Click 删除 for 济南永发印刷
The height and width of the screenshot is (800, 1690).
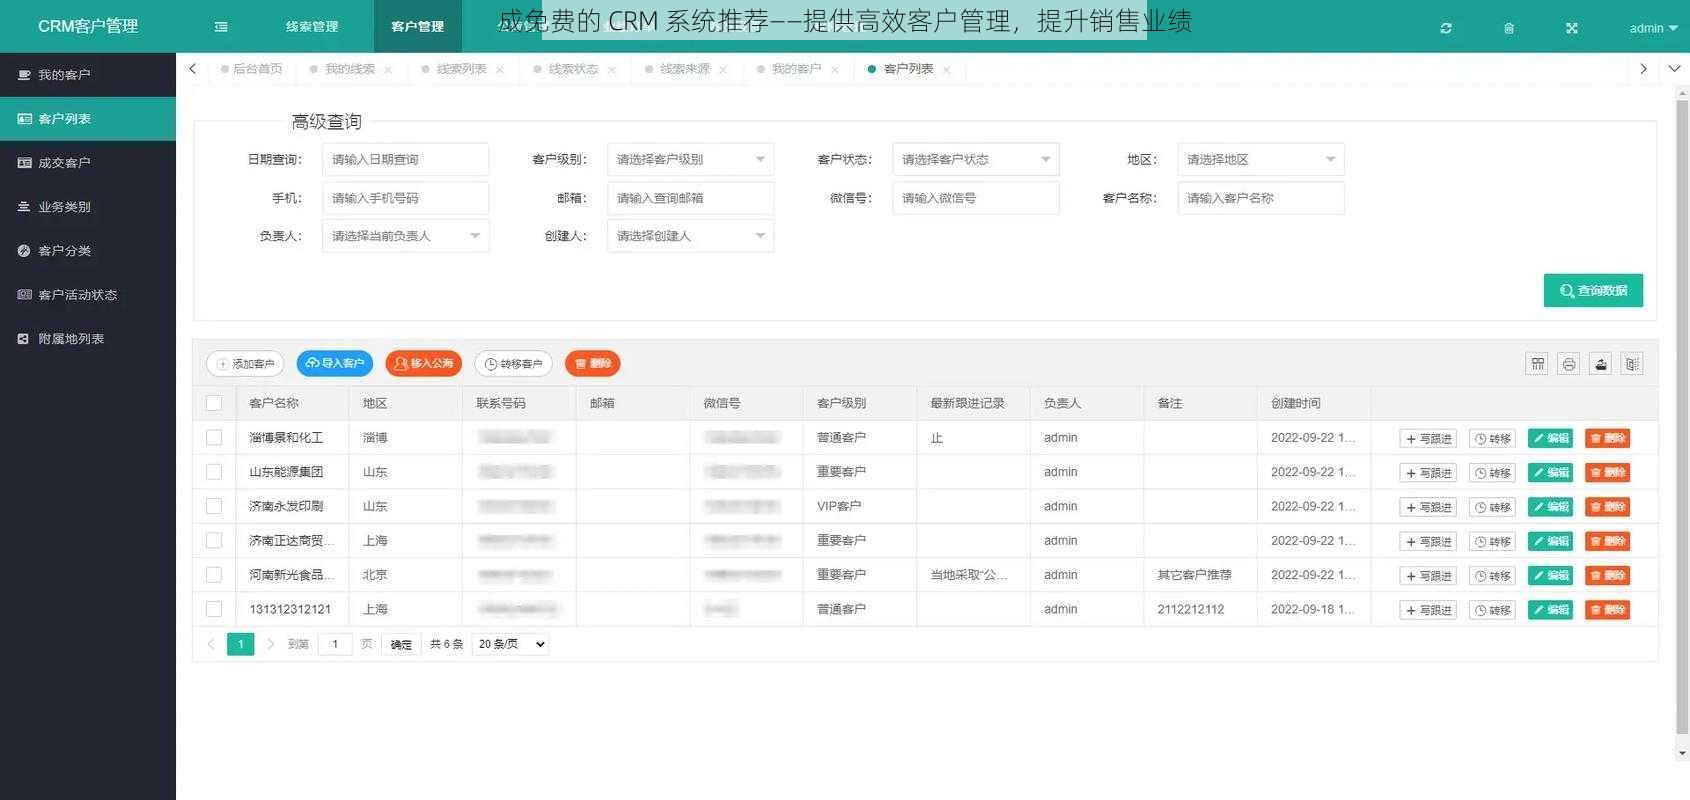pos(1608,507)
